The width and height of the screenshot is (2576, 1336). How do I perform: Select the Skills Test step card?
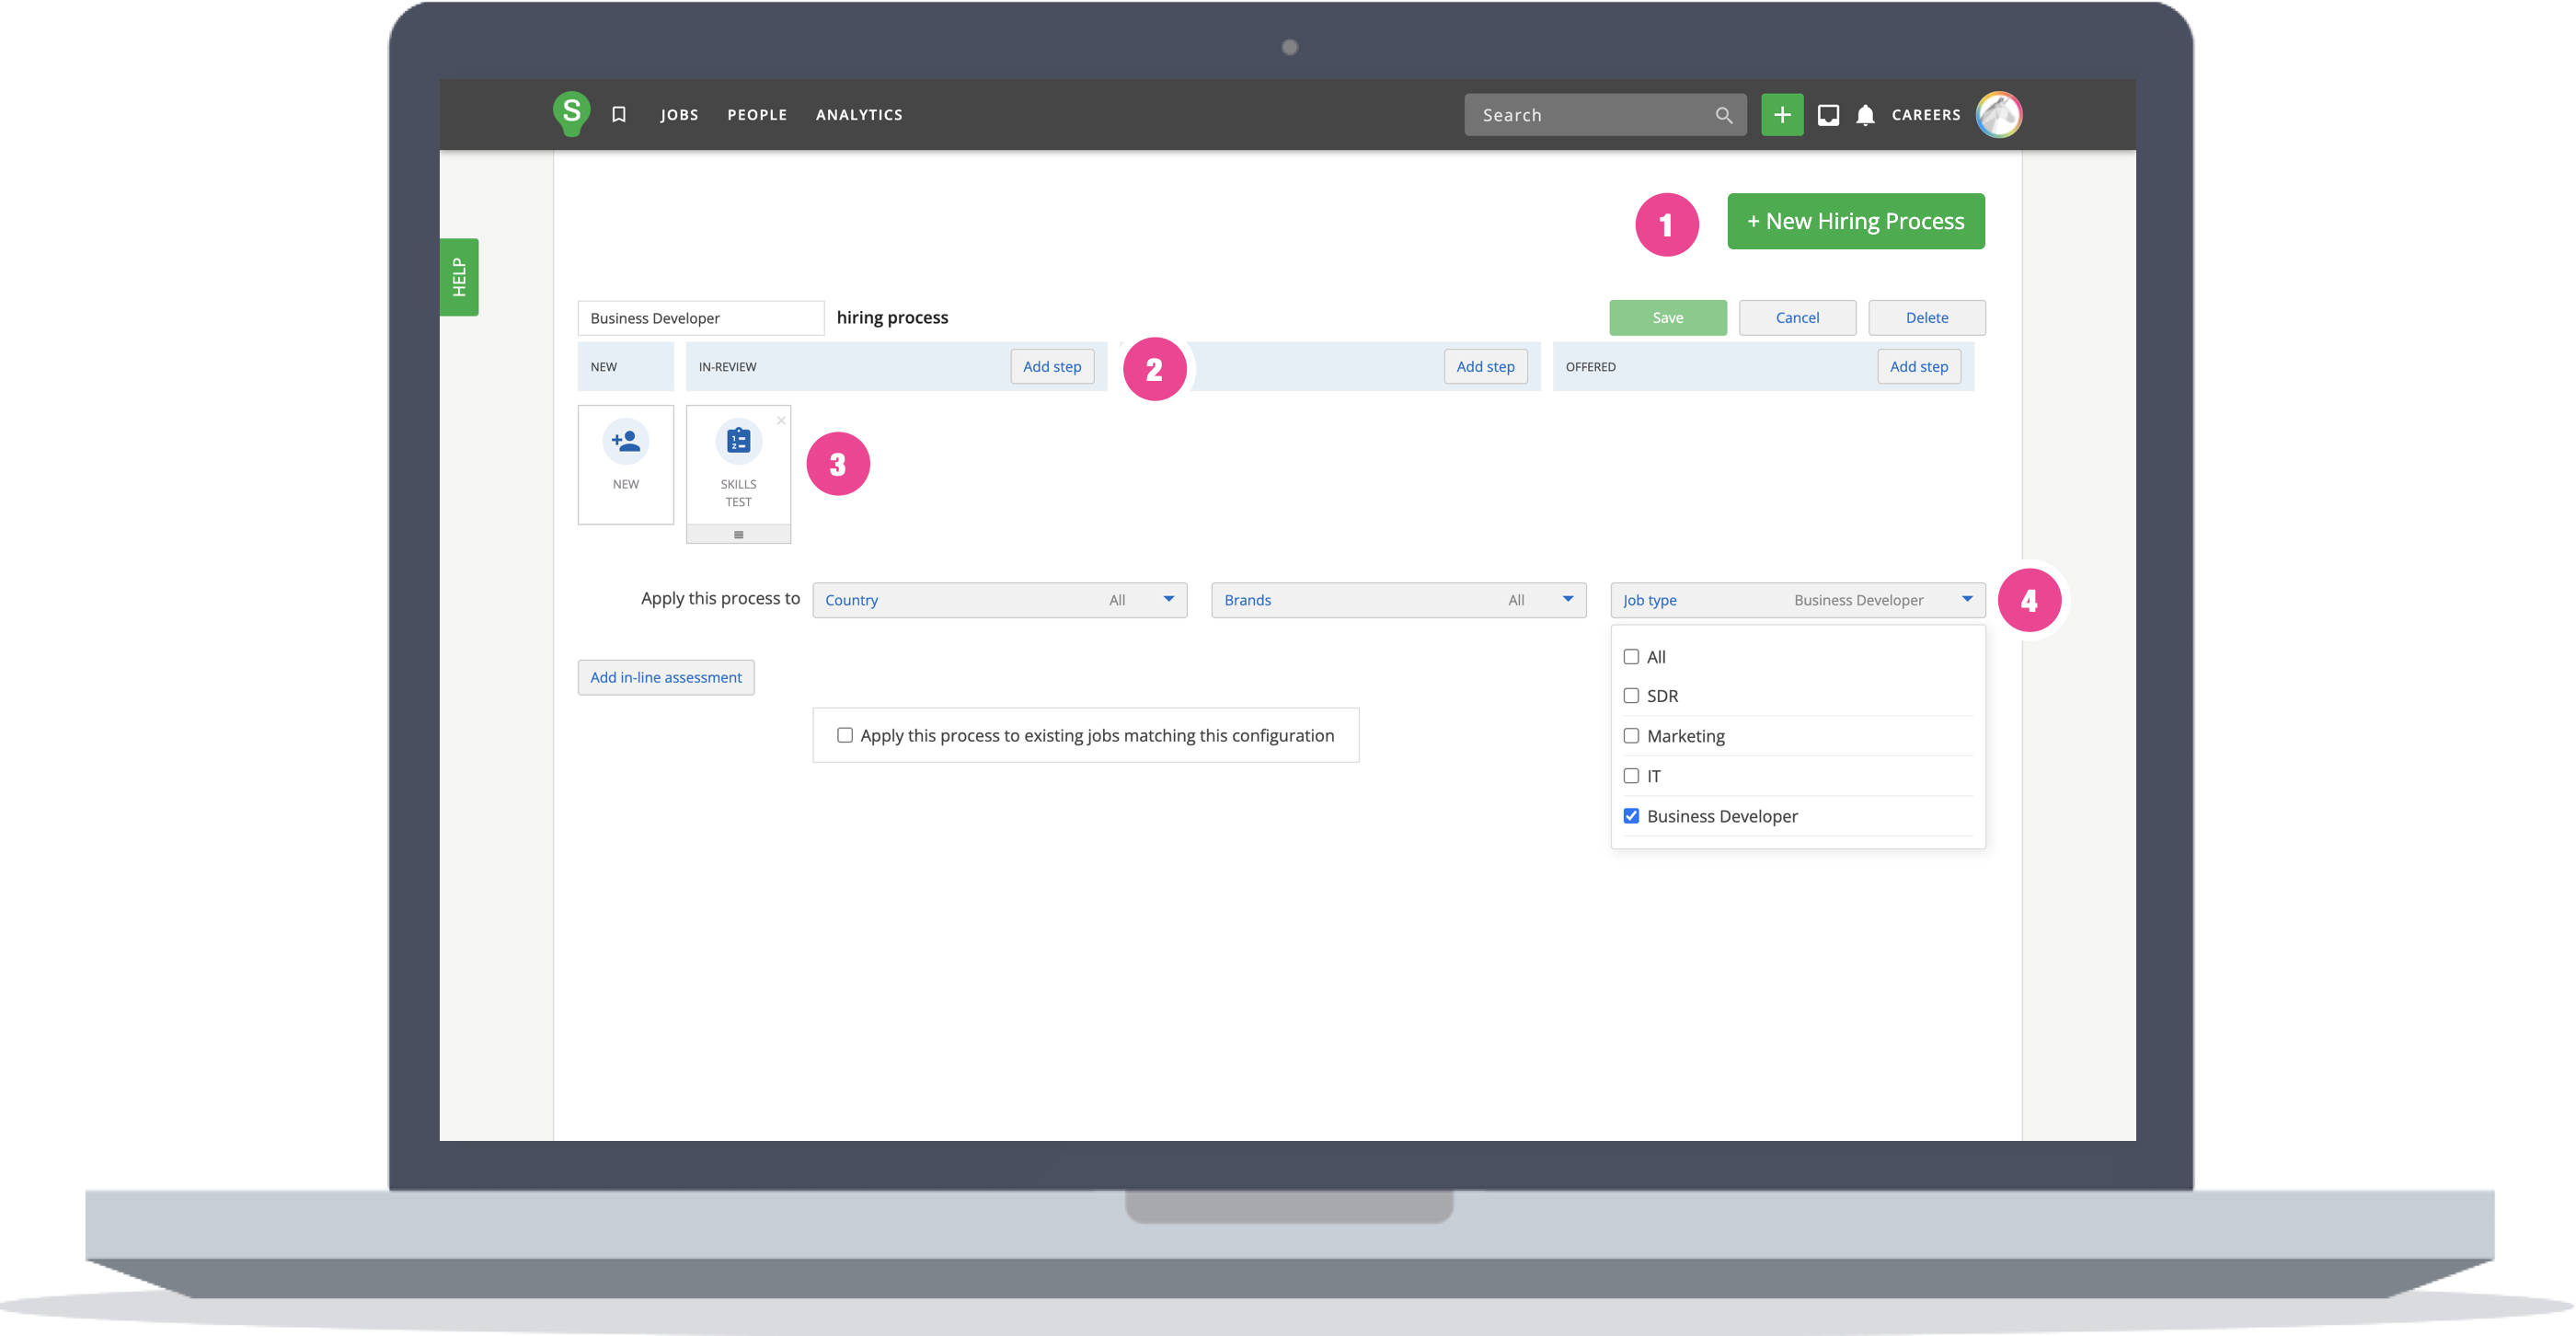[x=738, y=465]
